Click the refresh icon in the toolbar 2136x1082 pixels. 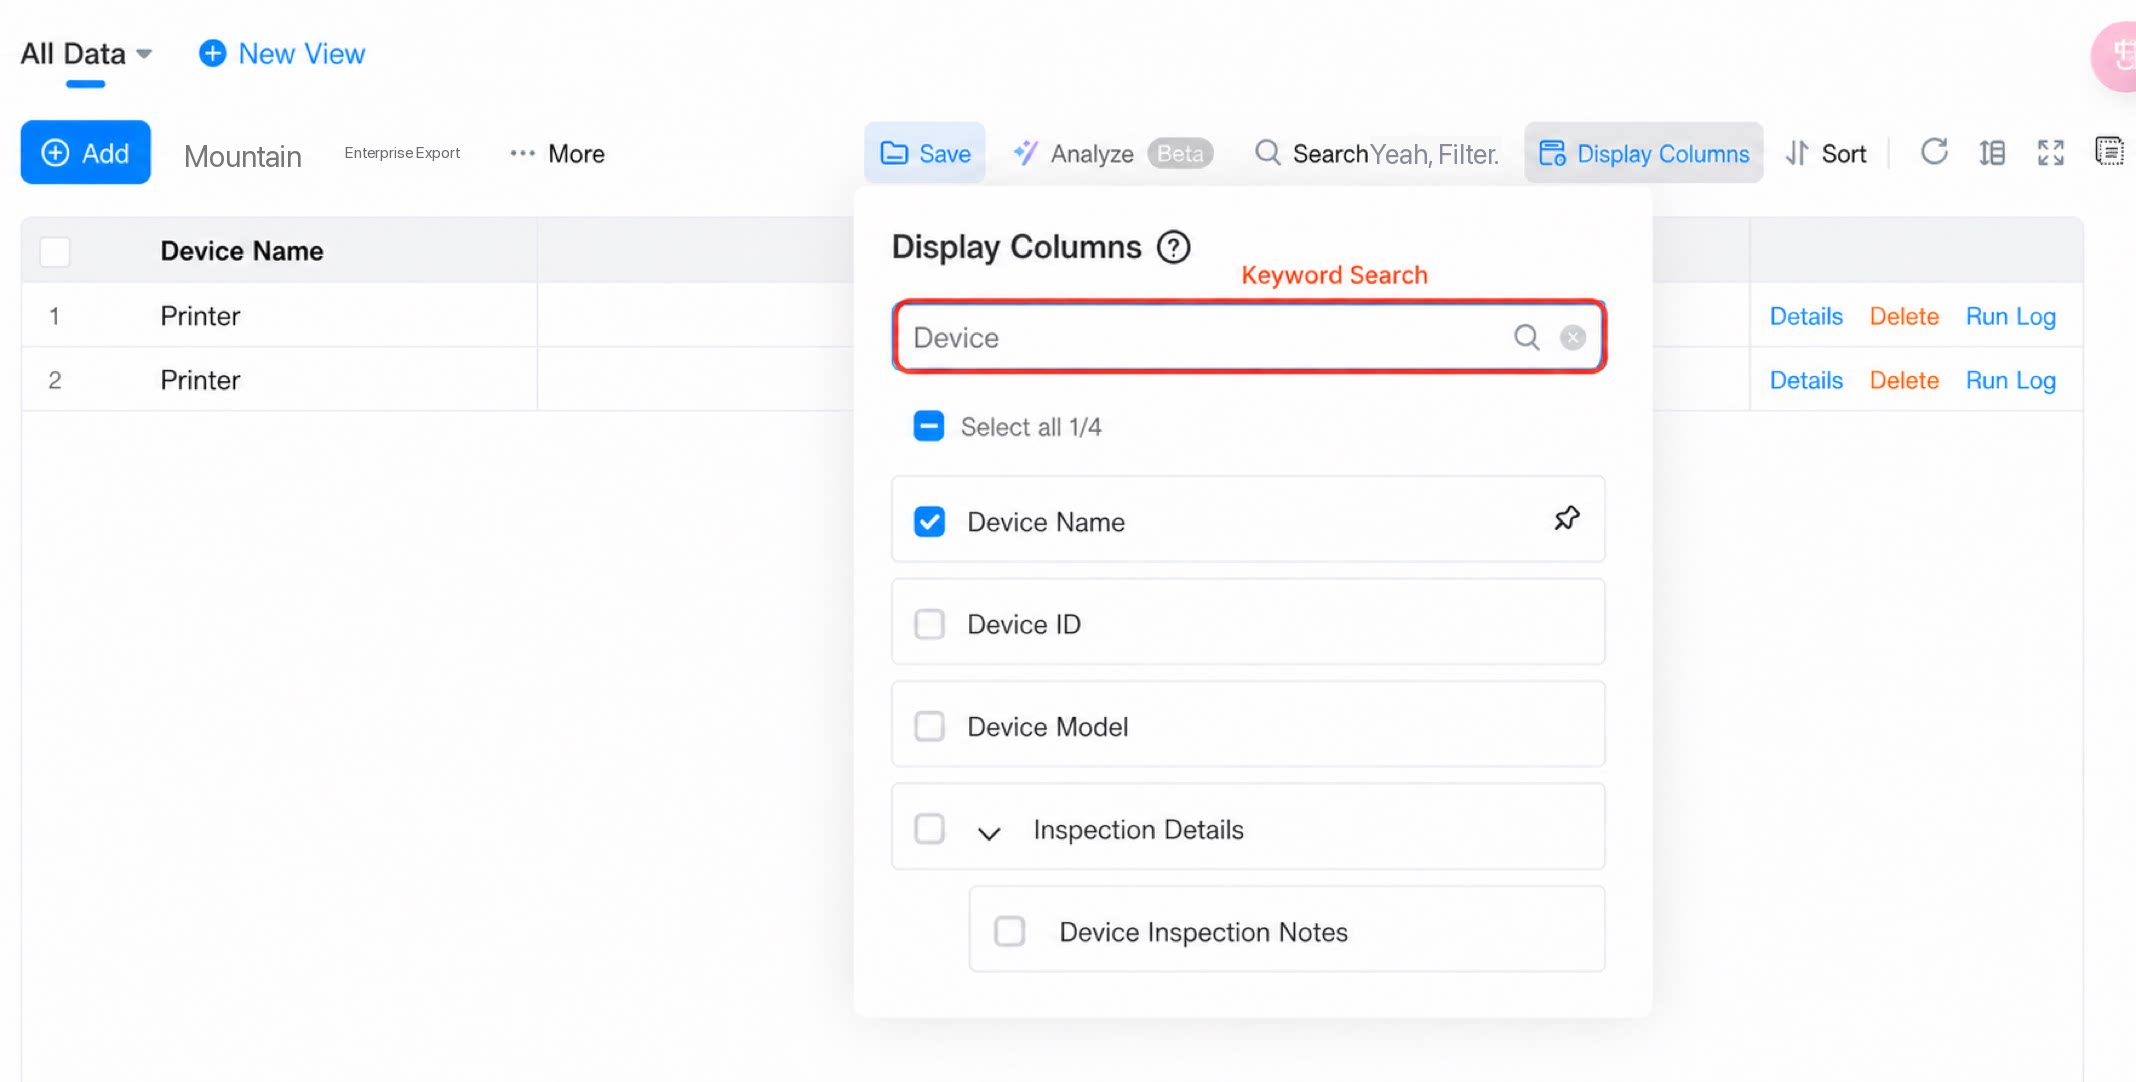(x=1934, y=152)
